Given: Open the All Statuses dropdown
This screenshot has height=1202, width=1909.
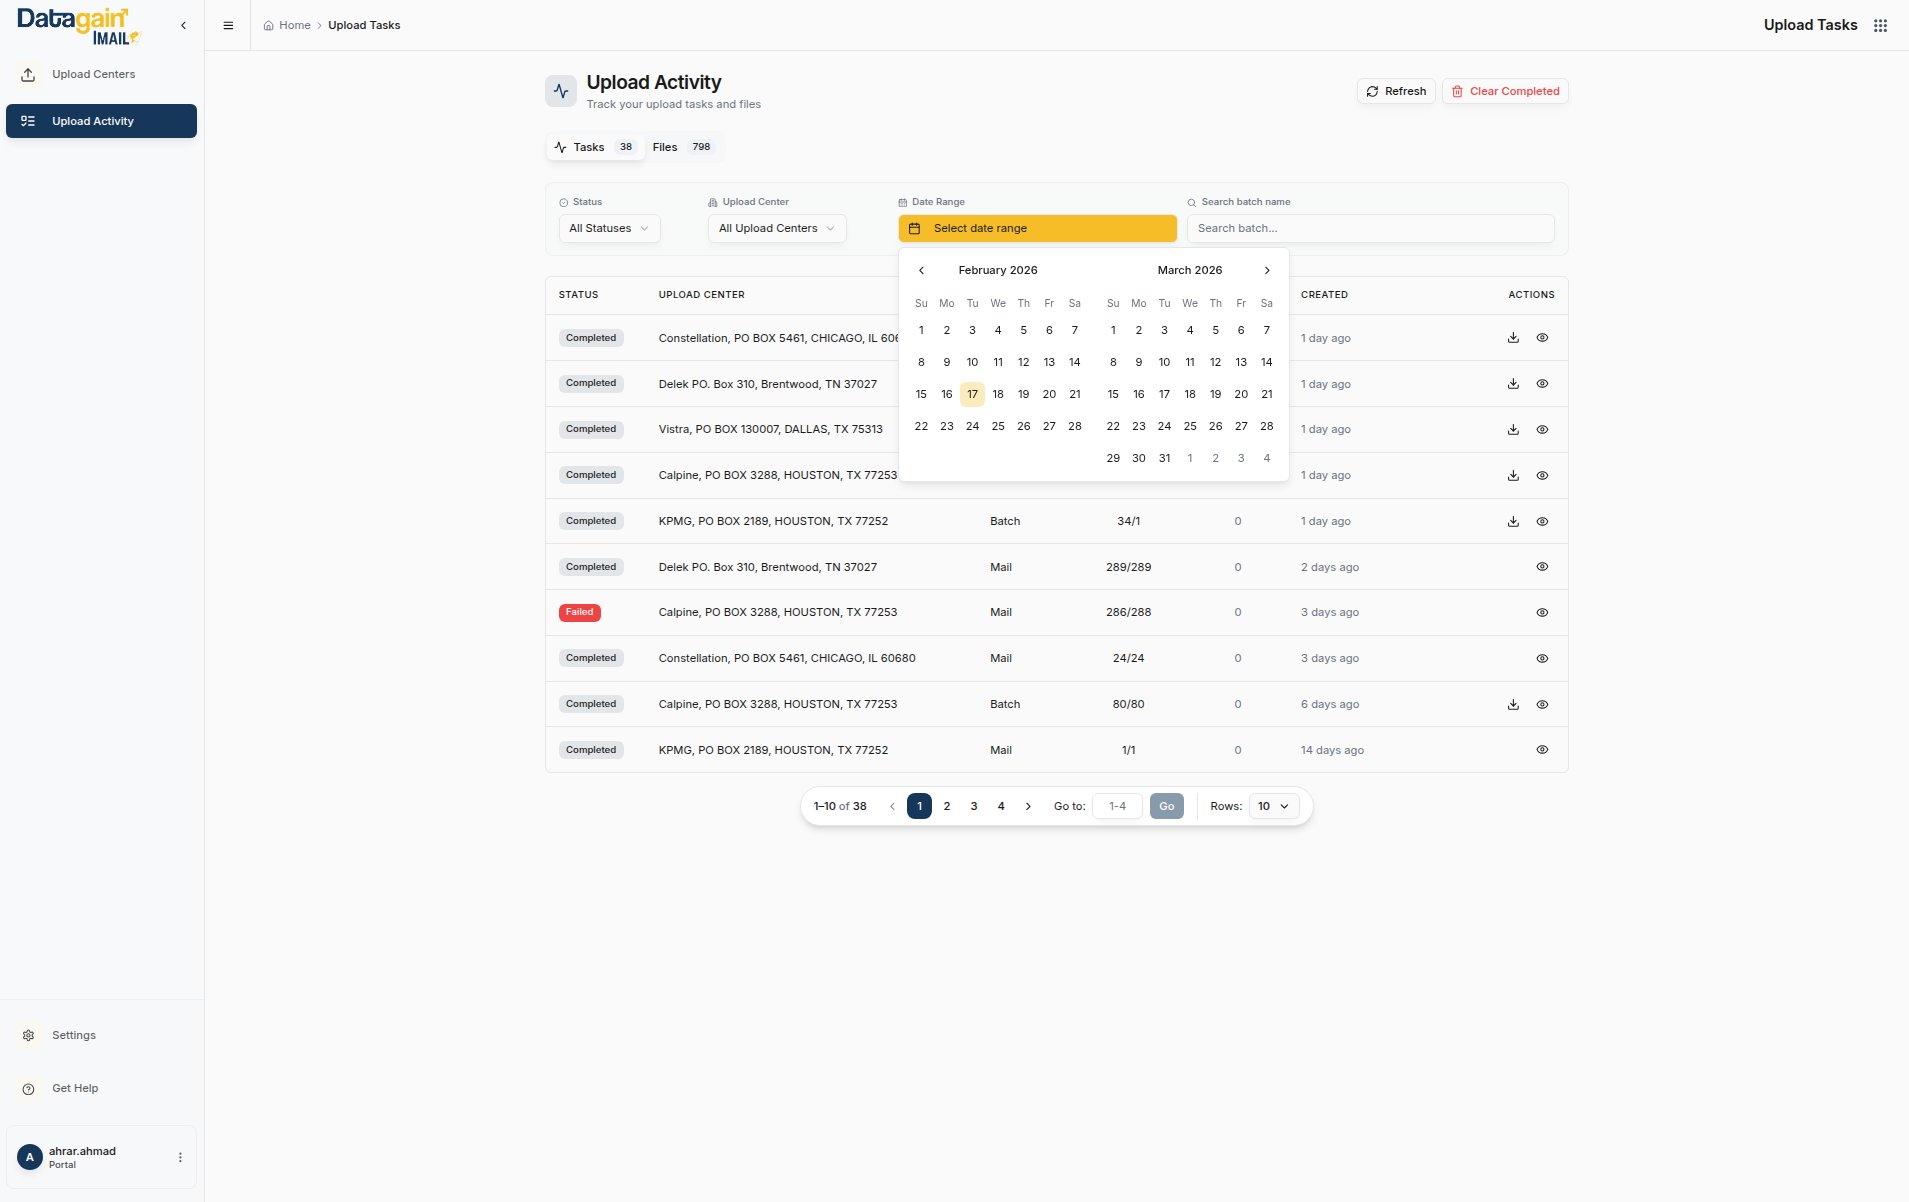Looking at the screenshot, I should [x=609, y=229].
